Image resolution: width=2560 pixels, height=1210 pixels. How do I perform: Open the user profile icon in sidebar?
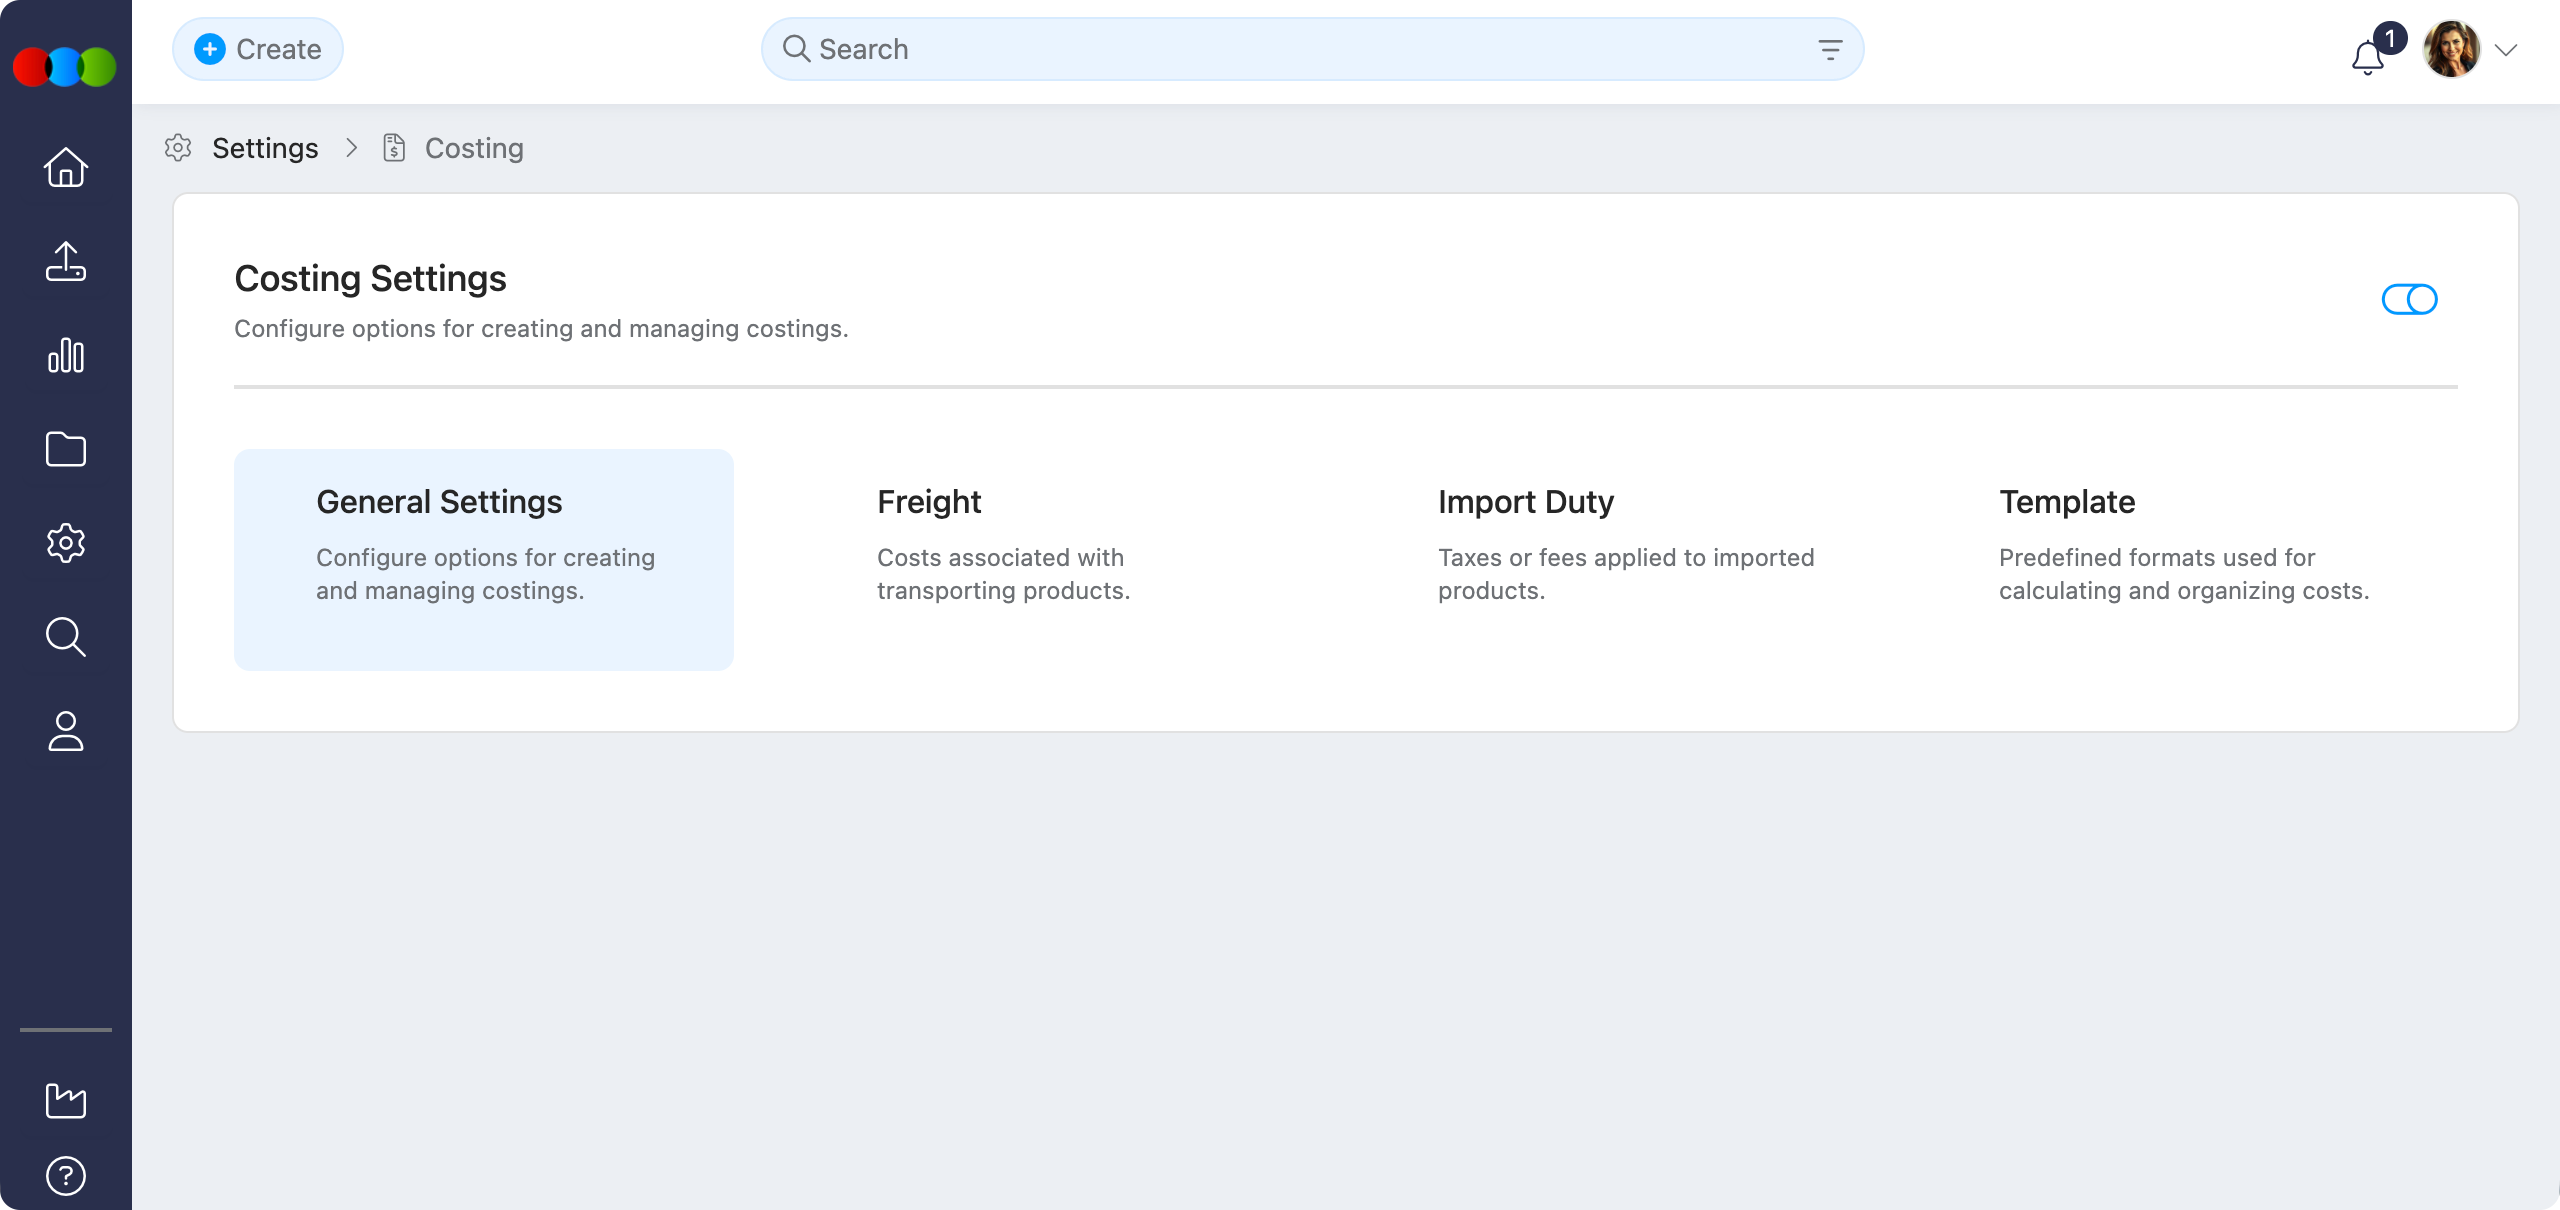tap(66, 731)
